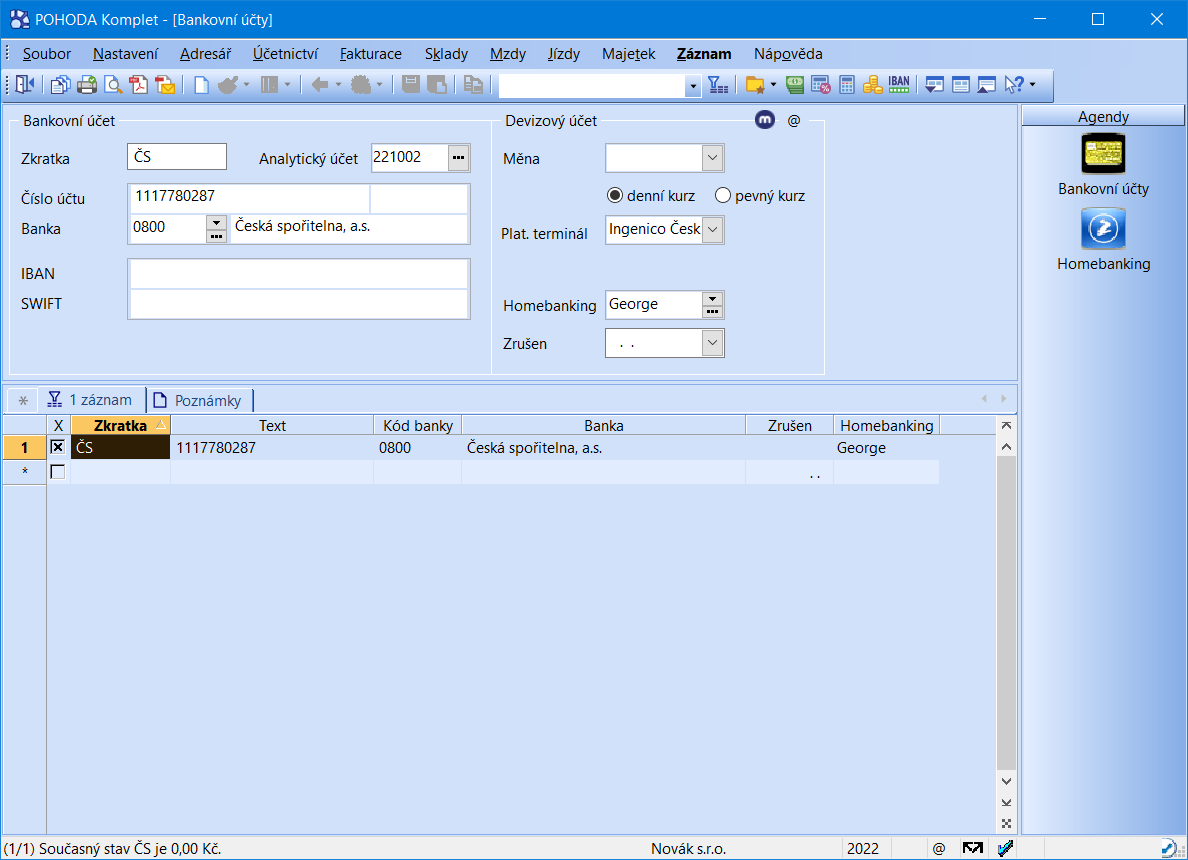Open print preview with magnifier icon
Viewport: 1188px width, 860px height.
(x=113, y=85)
